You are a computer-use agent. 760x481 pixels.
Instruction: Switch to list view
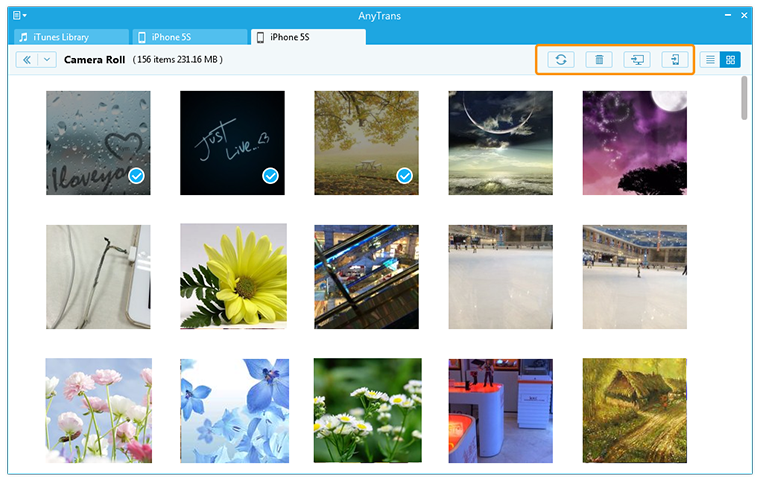[x=711, y=60]
